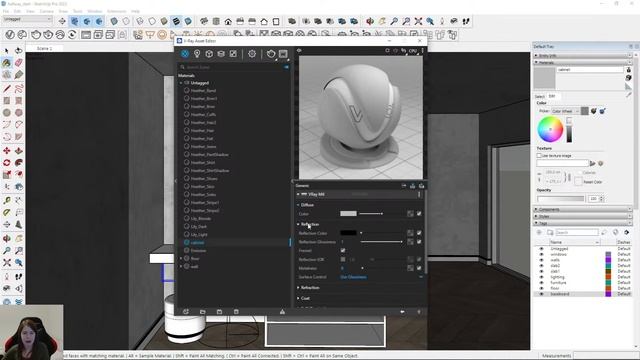Show the V-Ray frame buffer

[283, 54]
